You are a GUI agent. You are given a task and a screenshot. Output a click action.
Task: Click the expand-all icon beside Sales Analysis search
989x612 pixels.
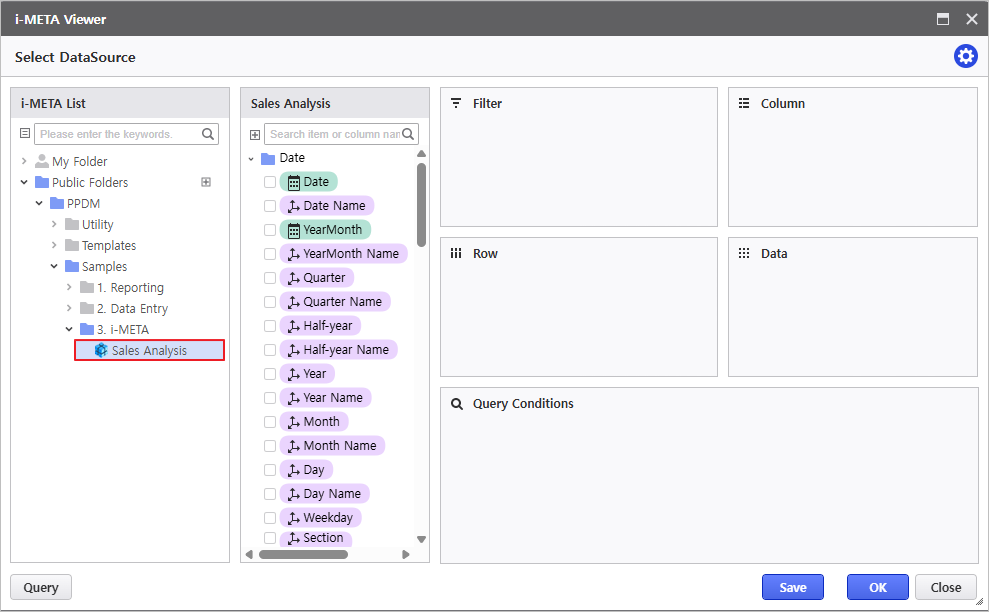pos(255,134)
